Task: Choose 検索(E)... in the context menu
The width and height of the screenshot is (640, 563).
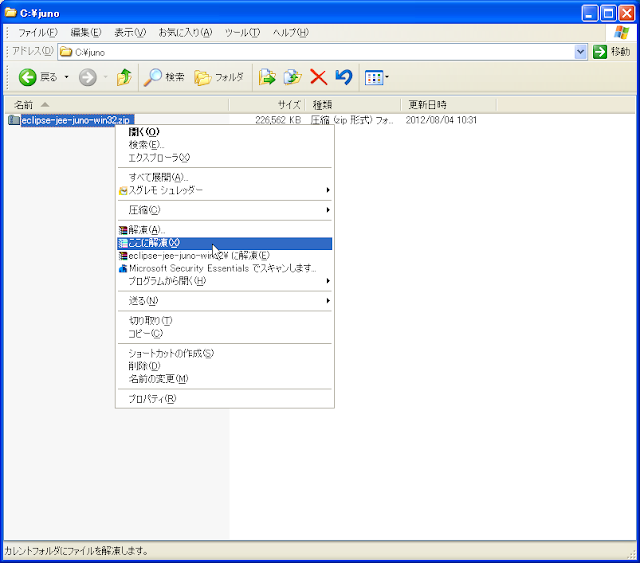Action: click(x=224, y=145)
